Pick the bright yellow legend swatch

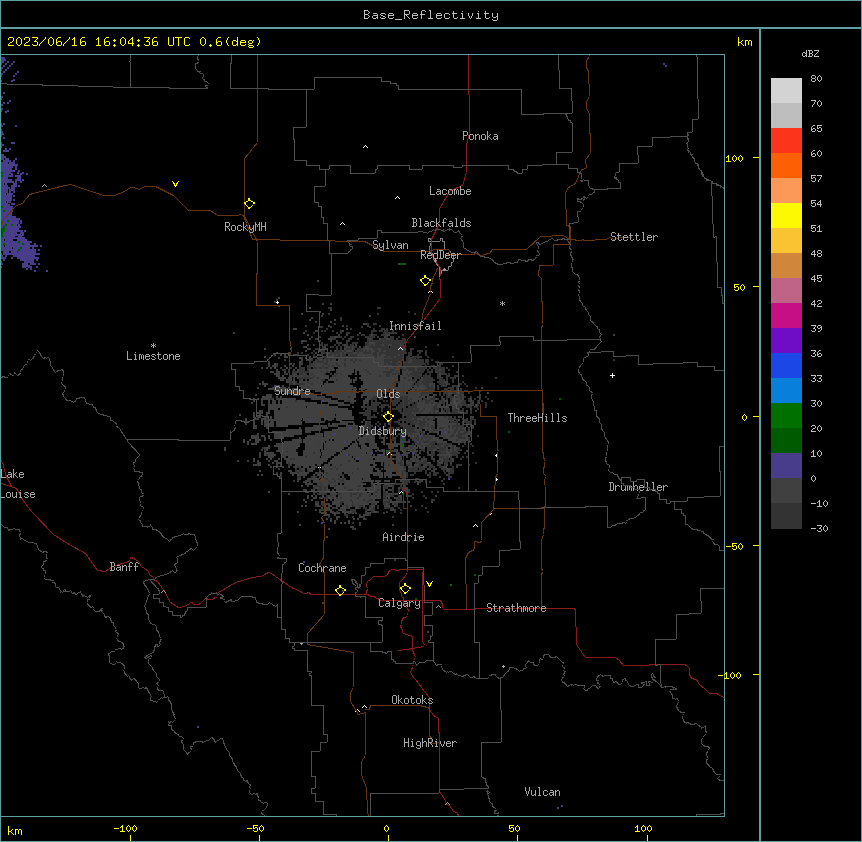pyautogui.click(x=786, y=215)
